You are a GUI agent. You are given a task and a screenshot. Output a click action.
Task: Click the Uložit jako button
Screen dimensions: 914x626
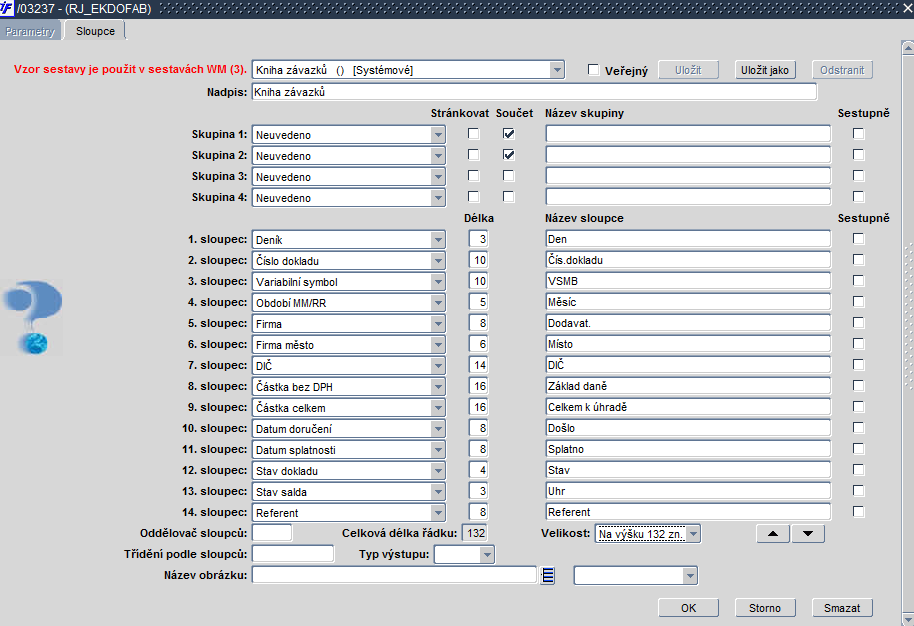(x=765, y=70)
